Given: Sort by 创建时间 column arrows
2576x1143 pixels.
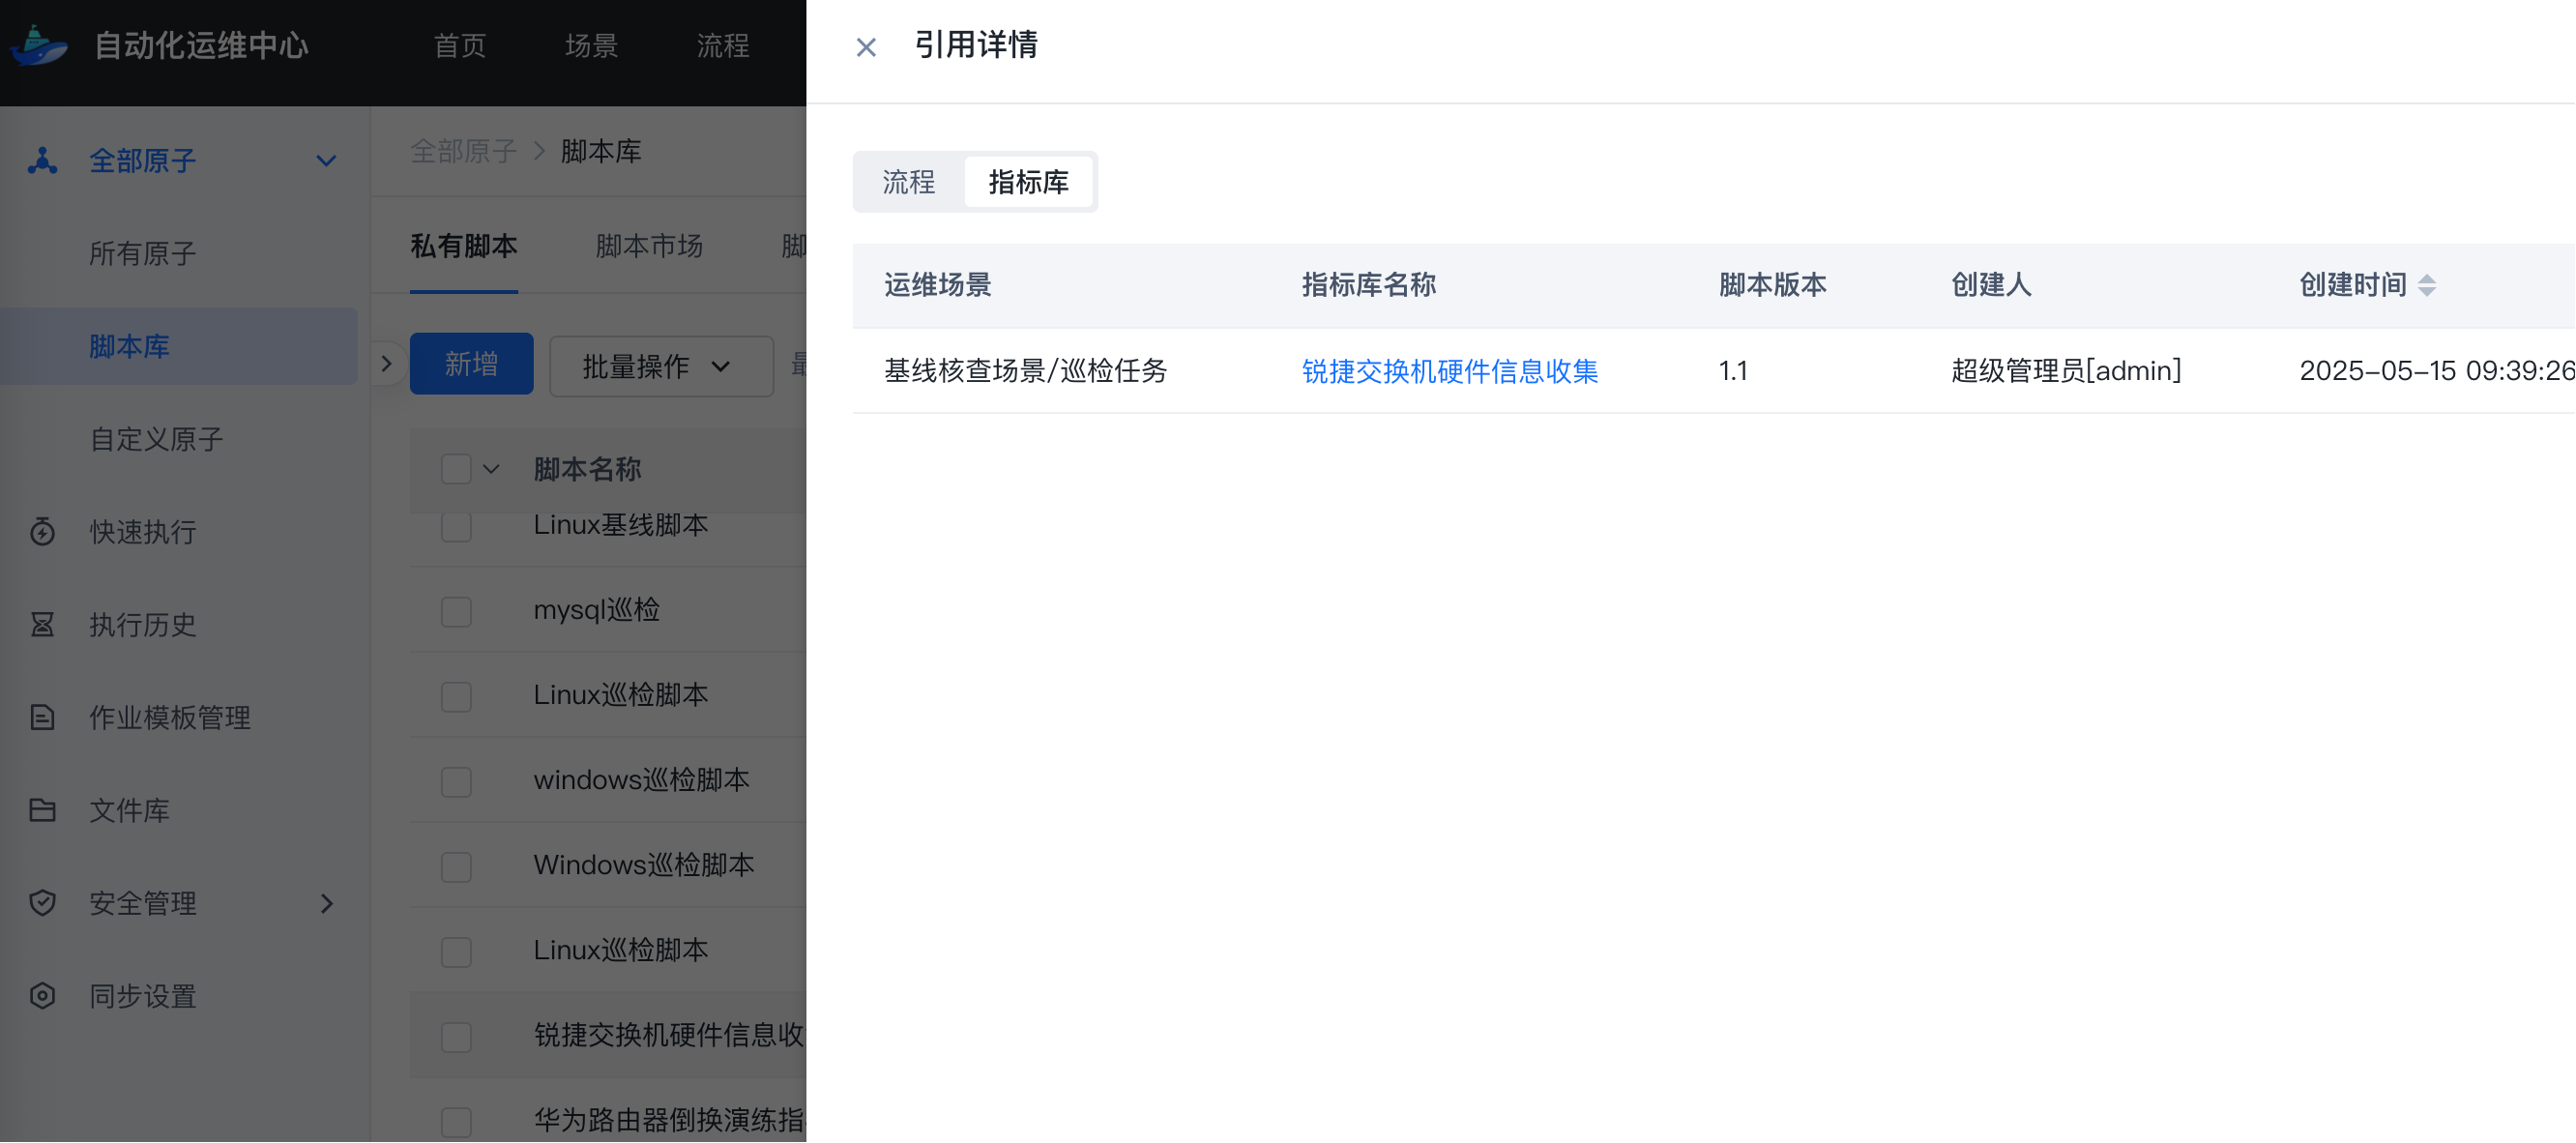Looking at the screenshot, I should pos(2427,285).
